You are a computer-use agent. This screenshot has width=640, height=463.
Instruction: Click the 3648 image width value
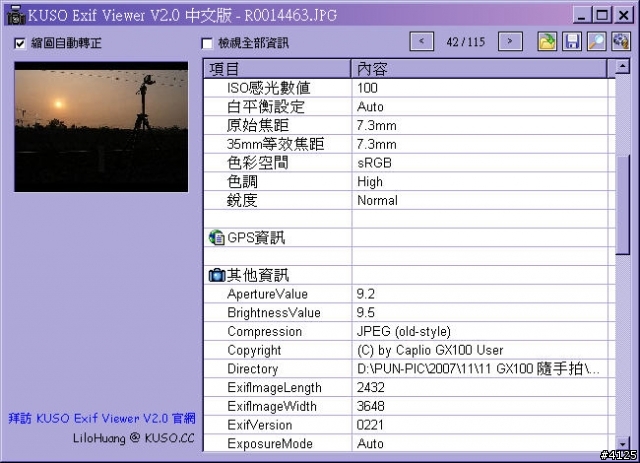[x=371, y=407]
